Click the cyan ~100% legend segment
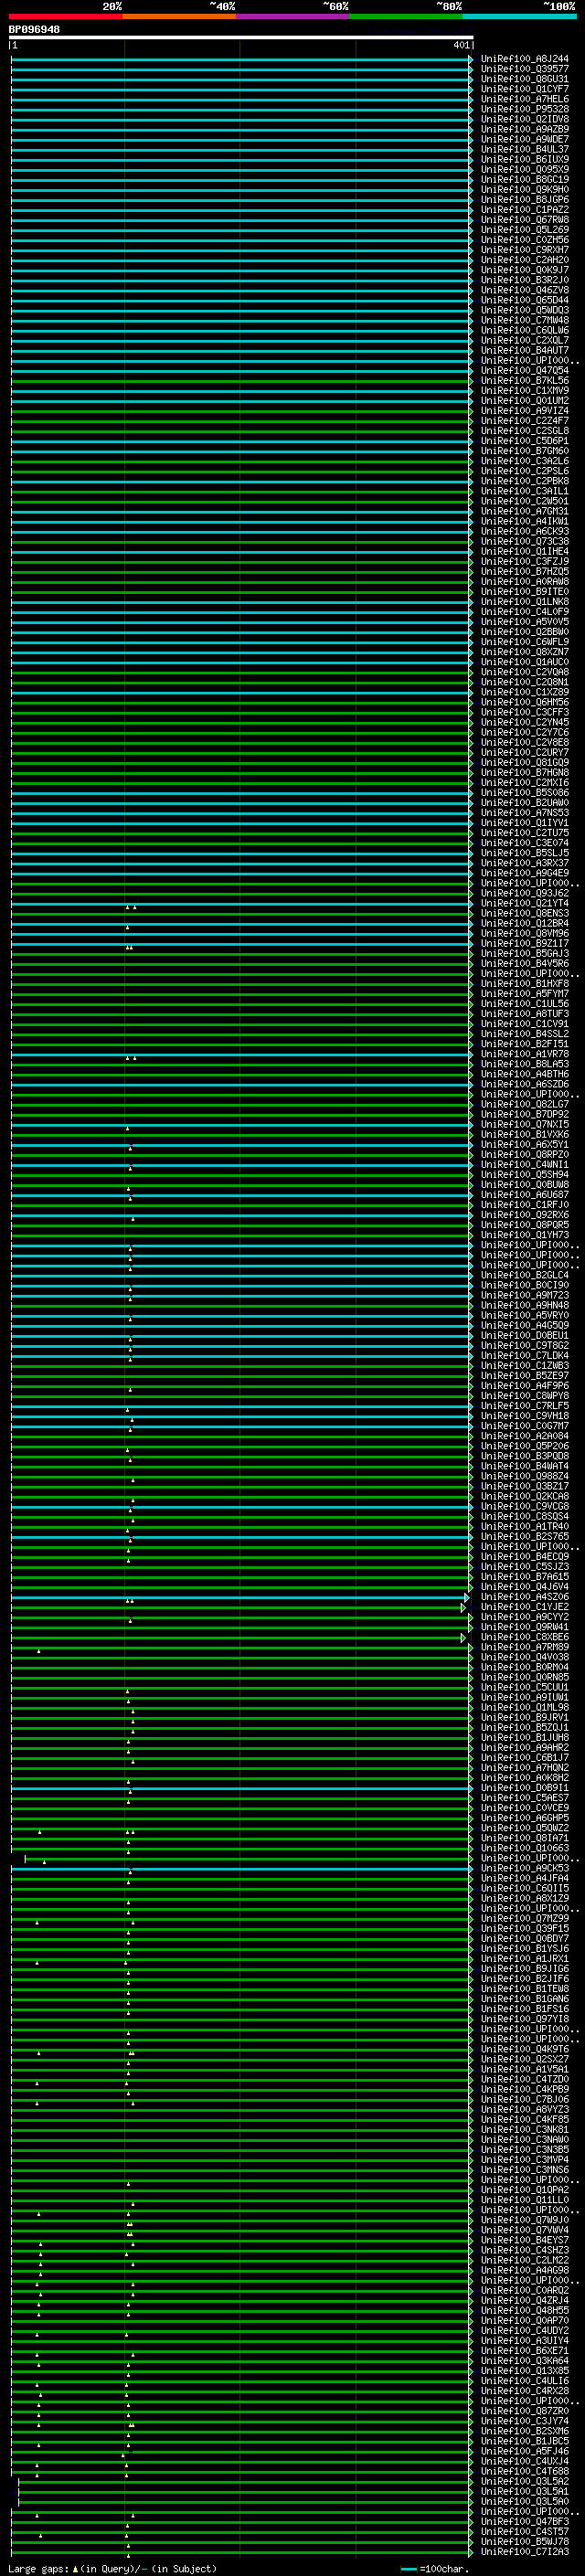585x2576 pixels. tap(519, 17)
